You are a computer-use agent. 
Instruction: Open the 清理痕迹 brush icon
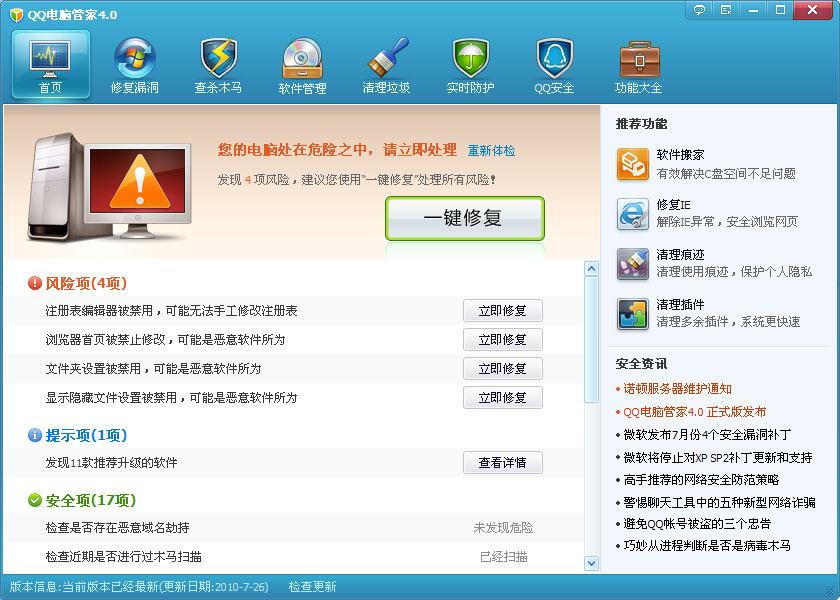(x=633, y=264)
